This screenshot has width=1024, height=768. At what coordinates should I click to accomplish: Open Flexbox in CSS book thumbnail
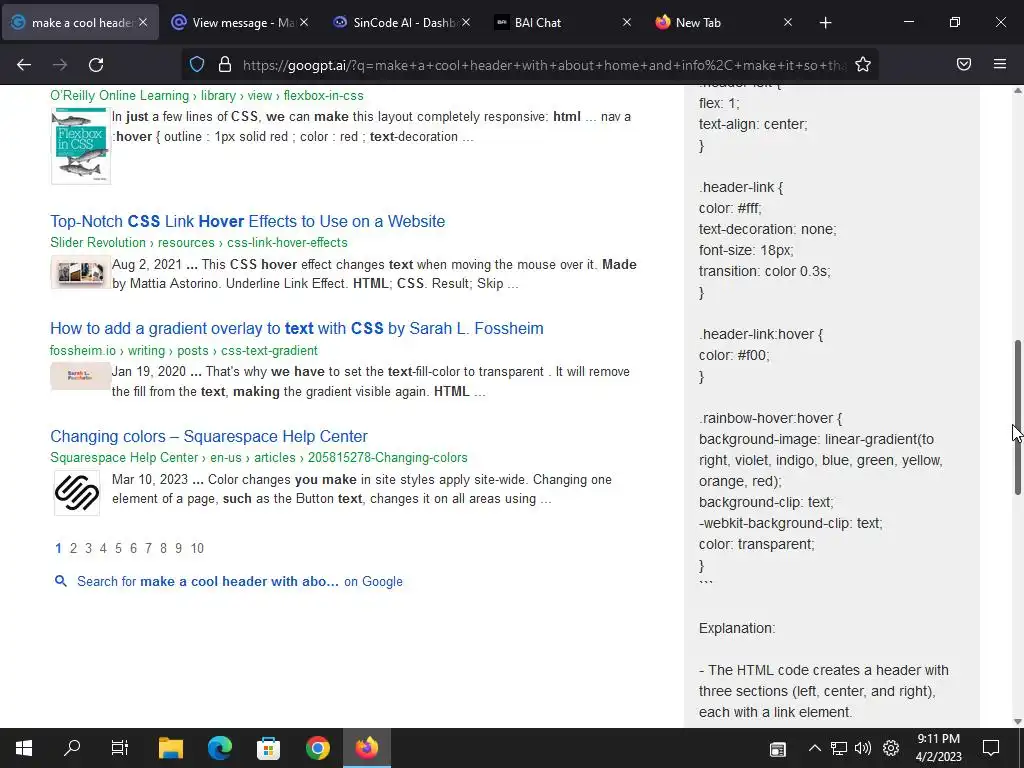tap(81, 146)
